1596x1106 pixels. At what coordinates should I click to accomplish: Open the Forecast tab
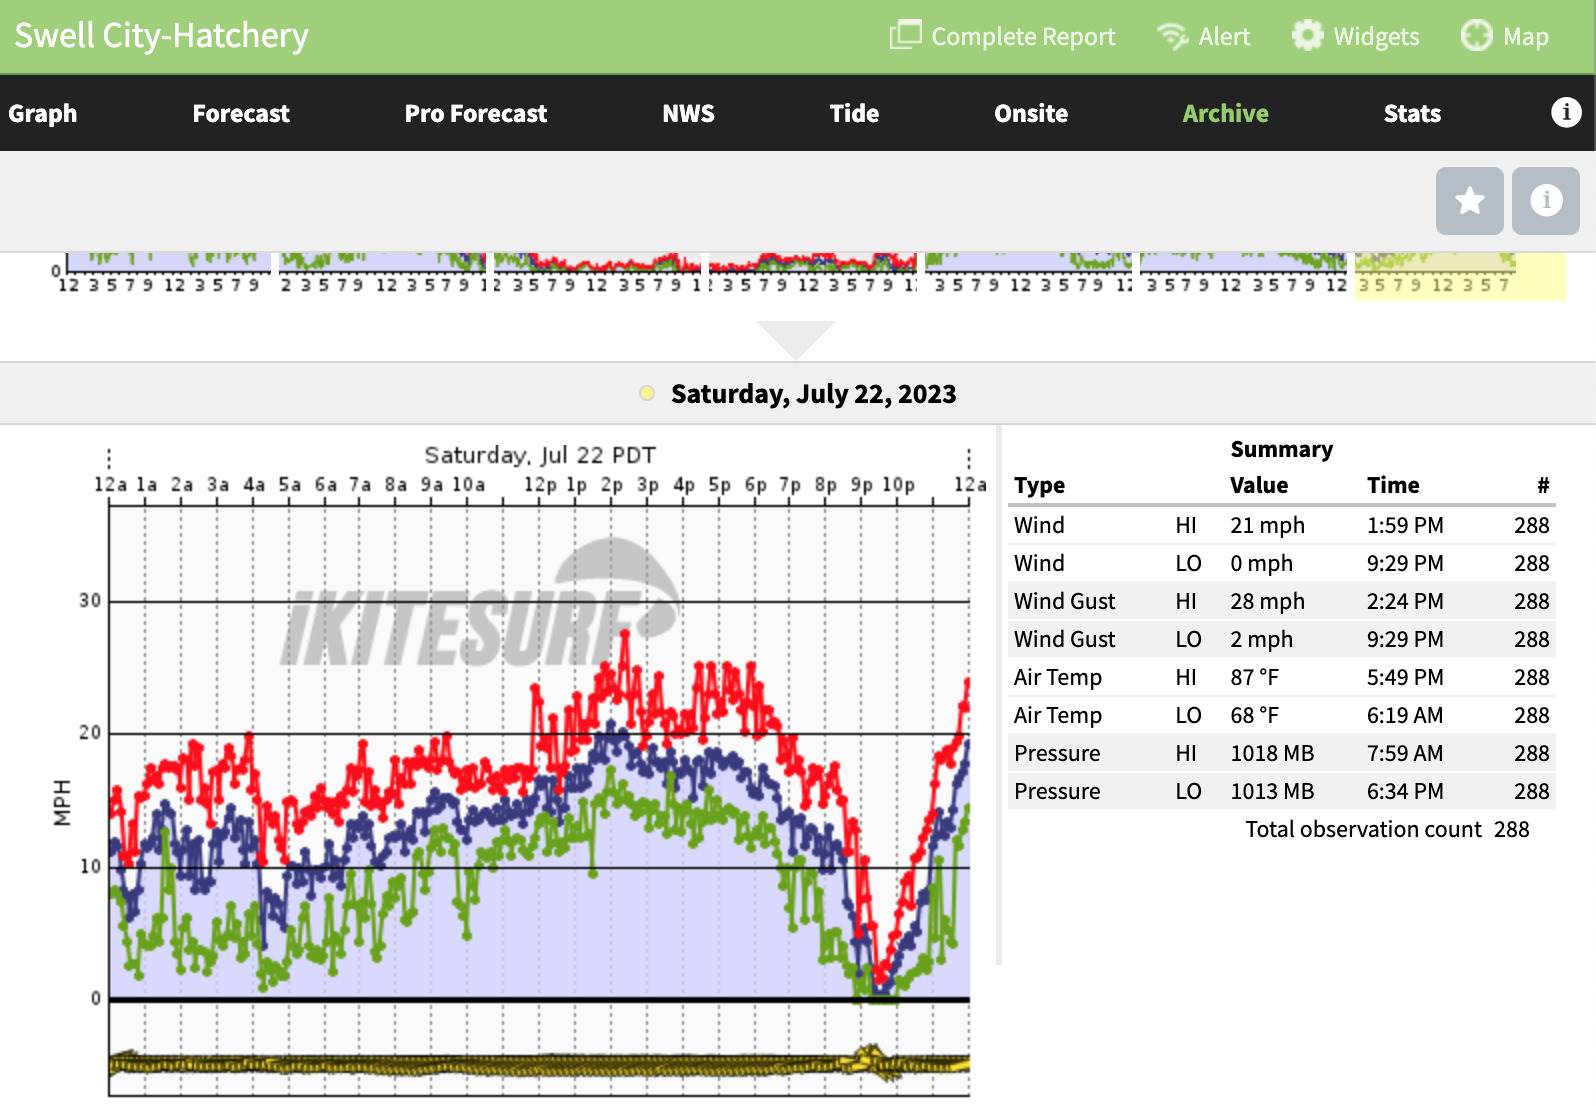pos(241,113)
